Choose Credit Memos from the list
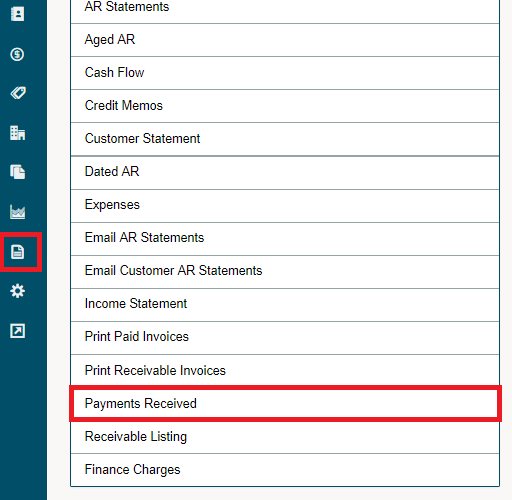 point(285,106)
